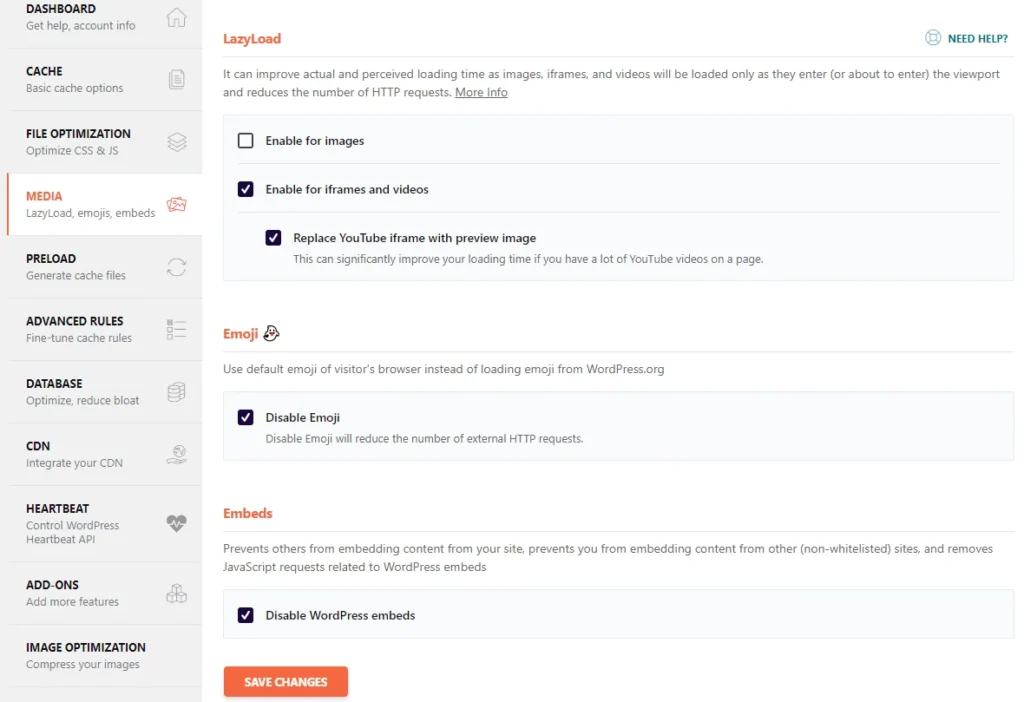Click the Heartbeat heart icon

coord(176,523)
